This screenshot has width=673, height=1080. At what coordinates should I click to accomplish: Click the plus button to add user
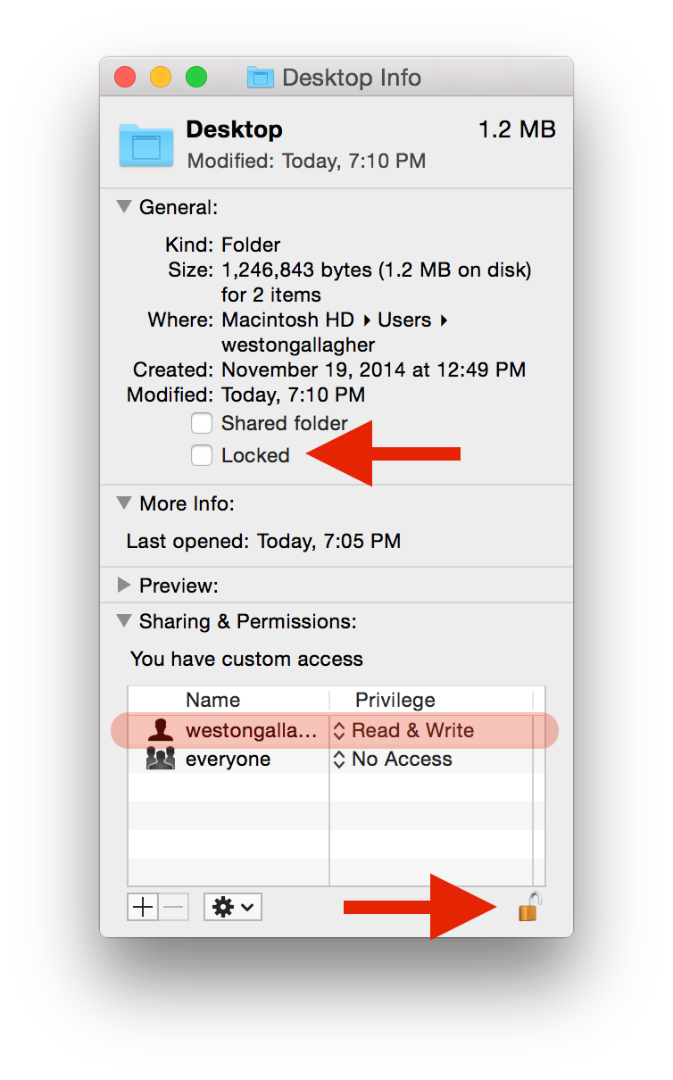tap(144, 907)
